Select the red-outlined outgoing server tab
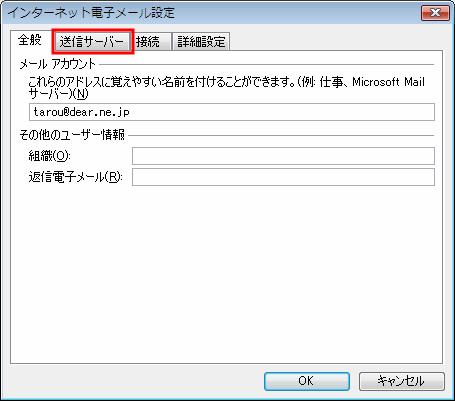 pyautogui.click(x=92, y=42)
